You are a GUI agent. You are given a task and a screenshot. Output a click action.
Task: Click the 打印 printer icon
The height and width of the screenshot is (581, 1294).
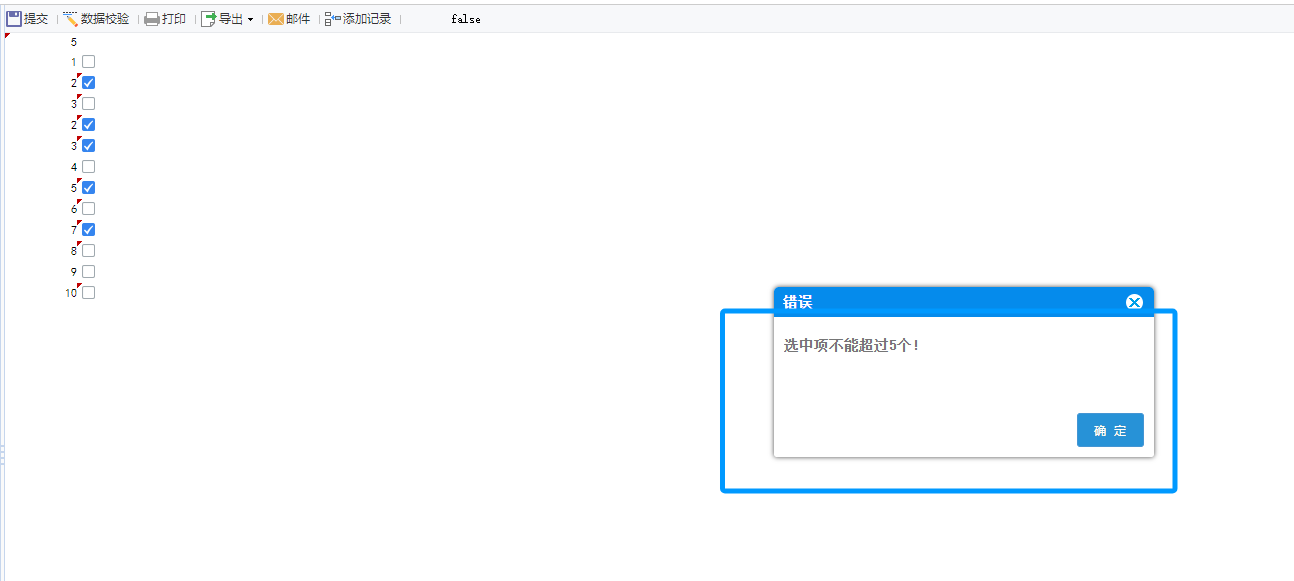152,19
